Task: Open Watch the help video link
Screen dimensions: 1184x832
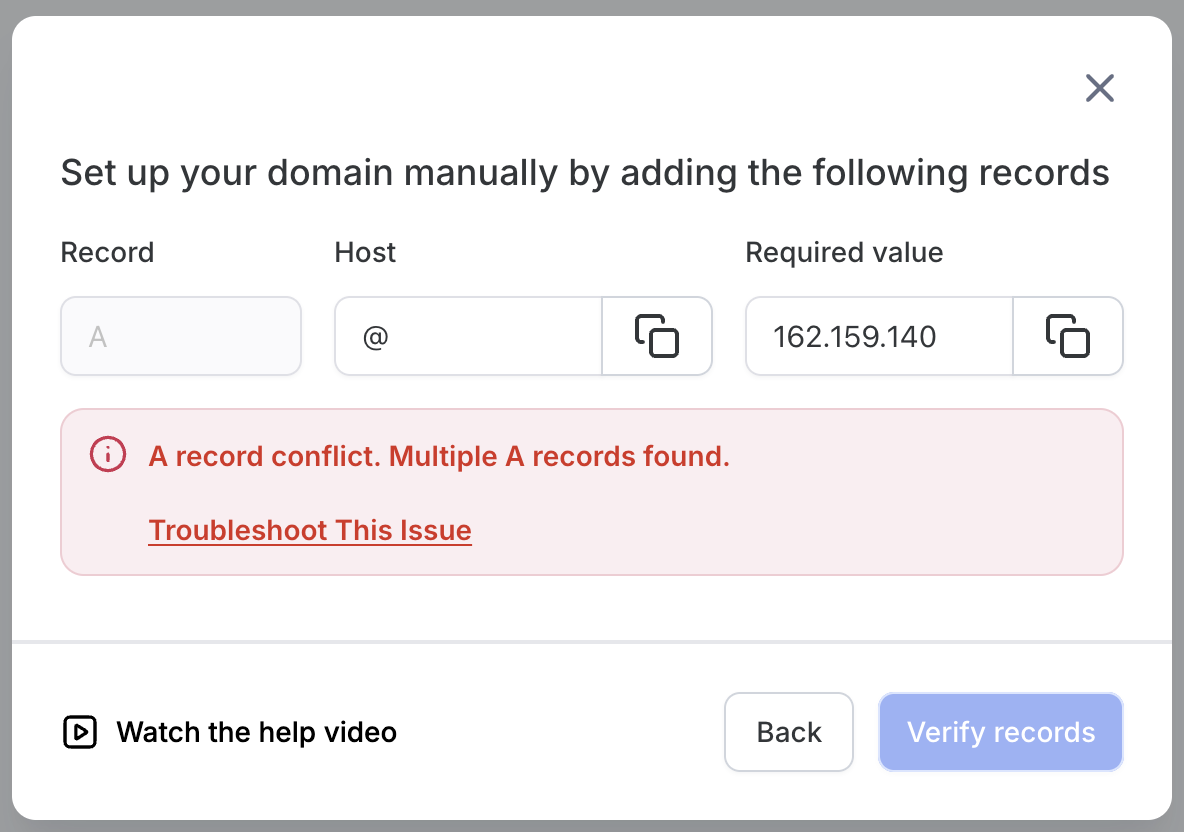Action: click(257, 732)
